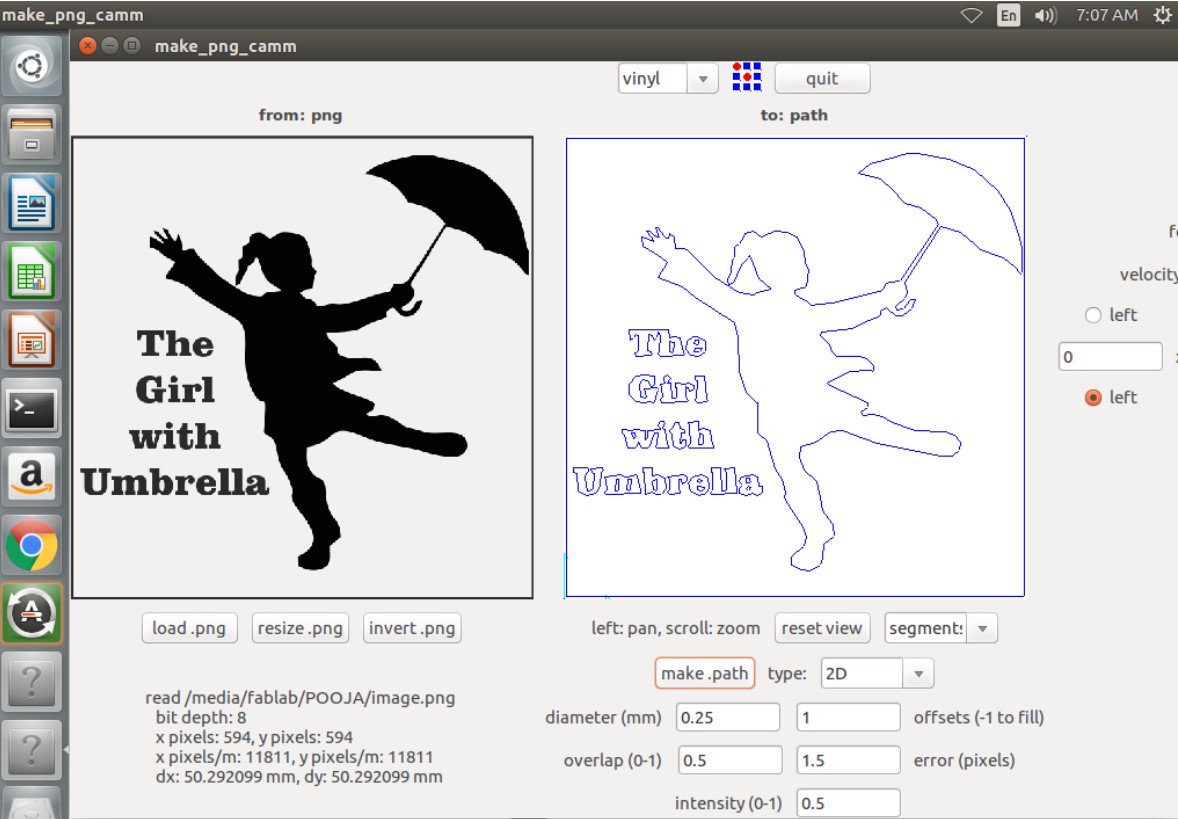Image resolution: width=1178 pixels, height=819 pixels.
Task: Click the red and blue dots grid icon
Action: (x=747, y=77)
